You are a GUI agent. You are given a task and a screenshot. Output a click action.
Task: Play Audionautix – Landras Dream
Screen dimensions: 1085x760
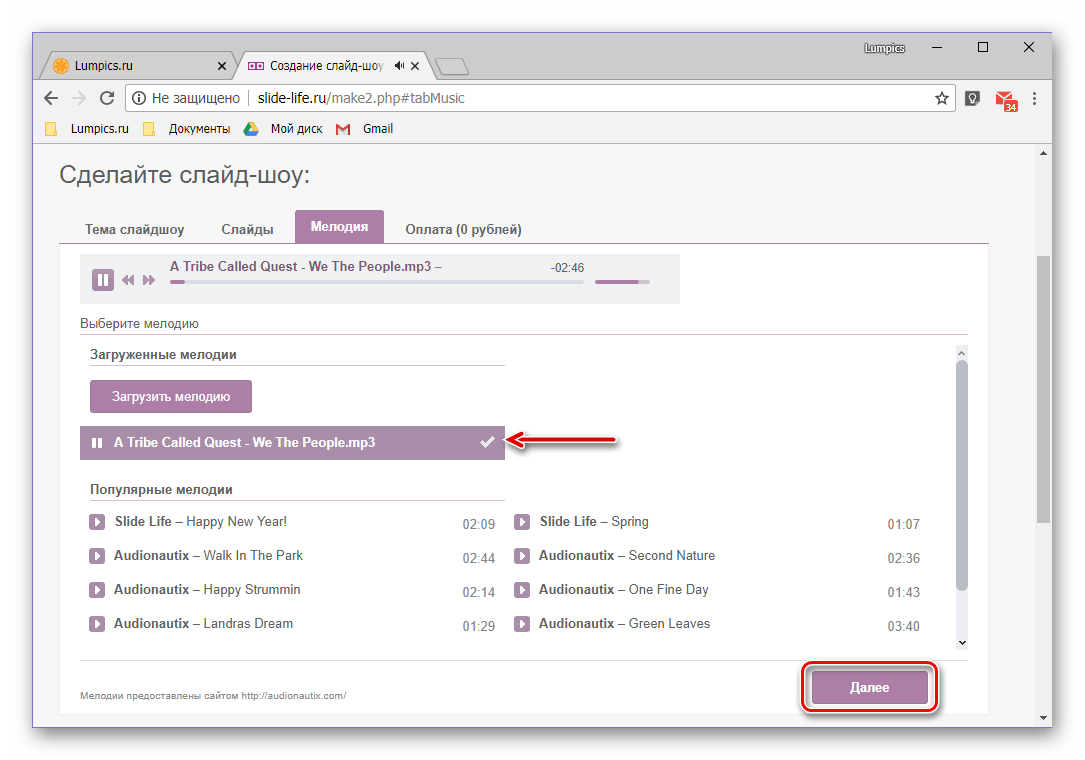point(97,624)
